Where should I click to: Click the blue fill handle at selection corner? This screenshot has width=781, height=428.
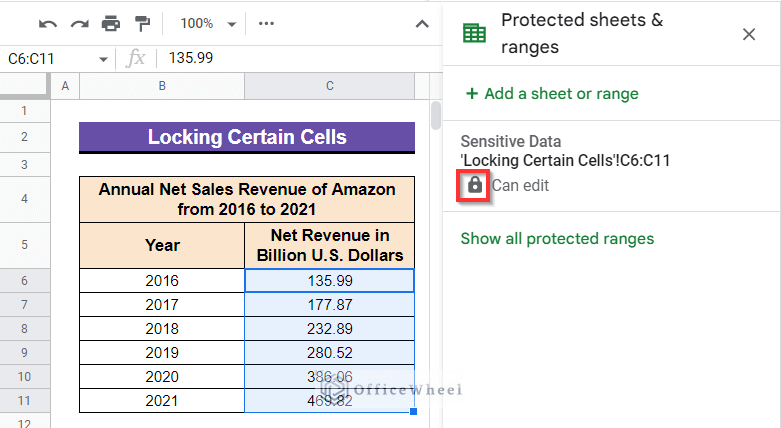pyautogui.click(x=413, y=412)
